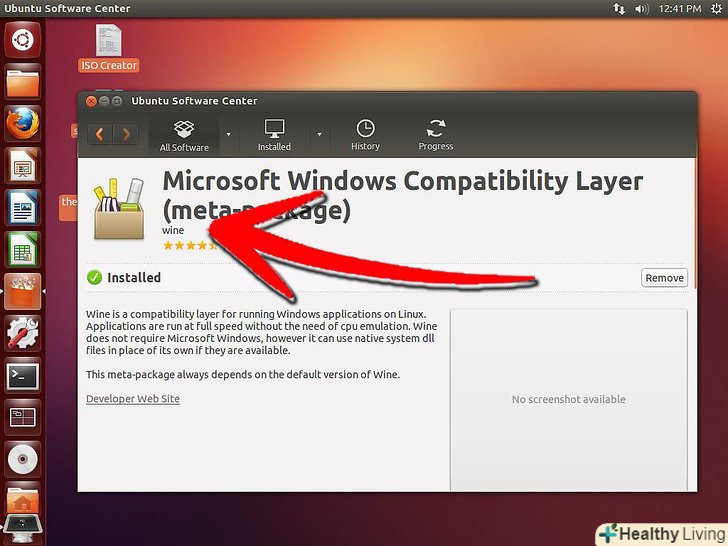View the Progress section

pos(436,135)
